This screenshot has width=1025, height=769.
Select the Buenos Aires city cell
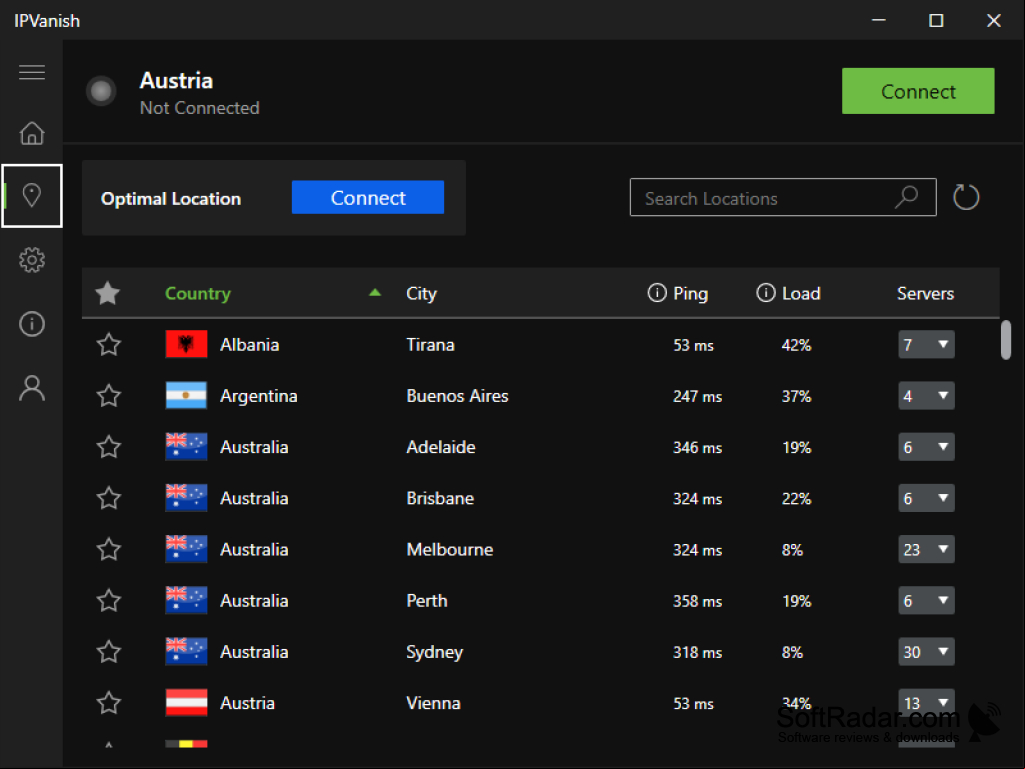457,396
